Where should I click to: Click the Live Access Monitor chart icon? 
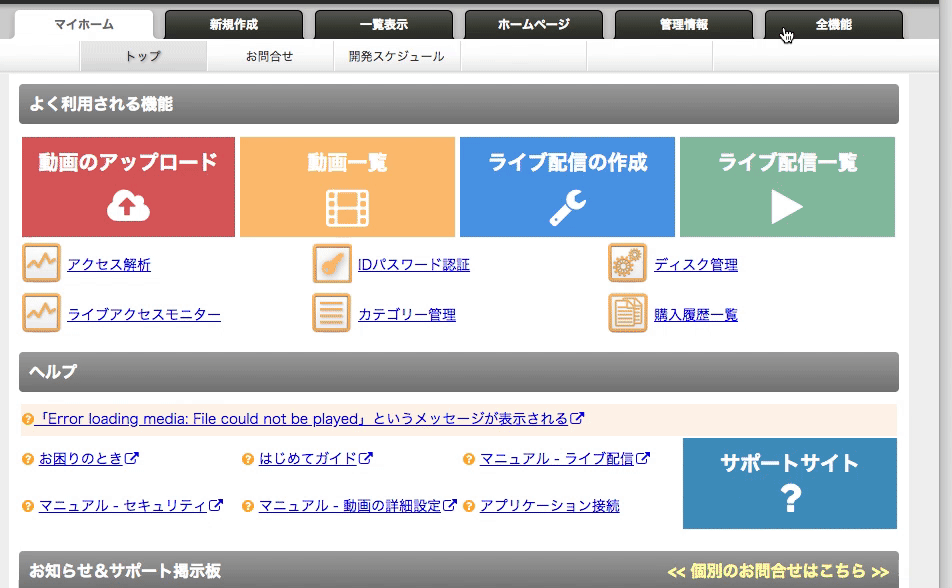(42, 314)
